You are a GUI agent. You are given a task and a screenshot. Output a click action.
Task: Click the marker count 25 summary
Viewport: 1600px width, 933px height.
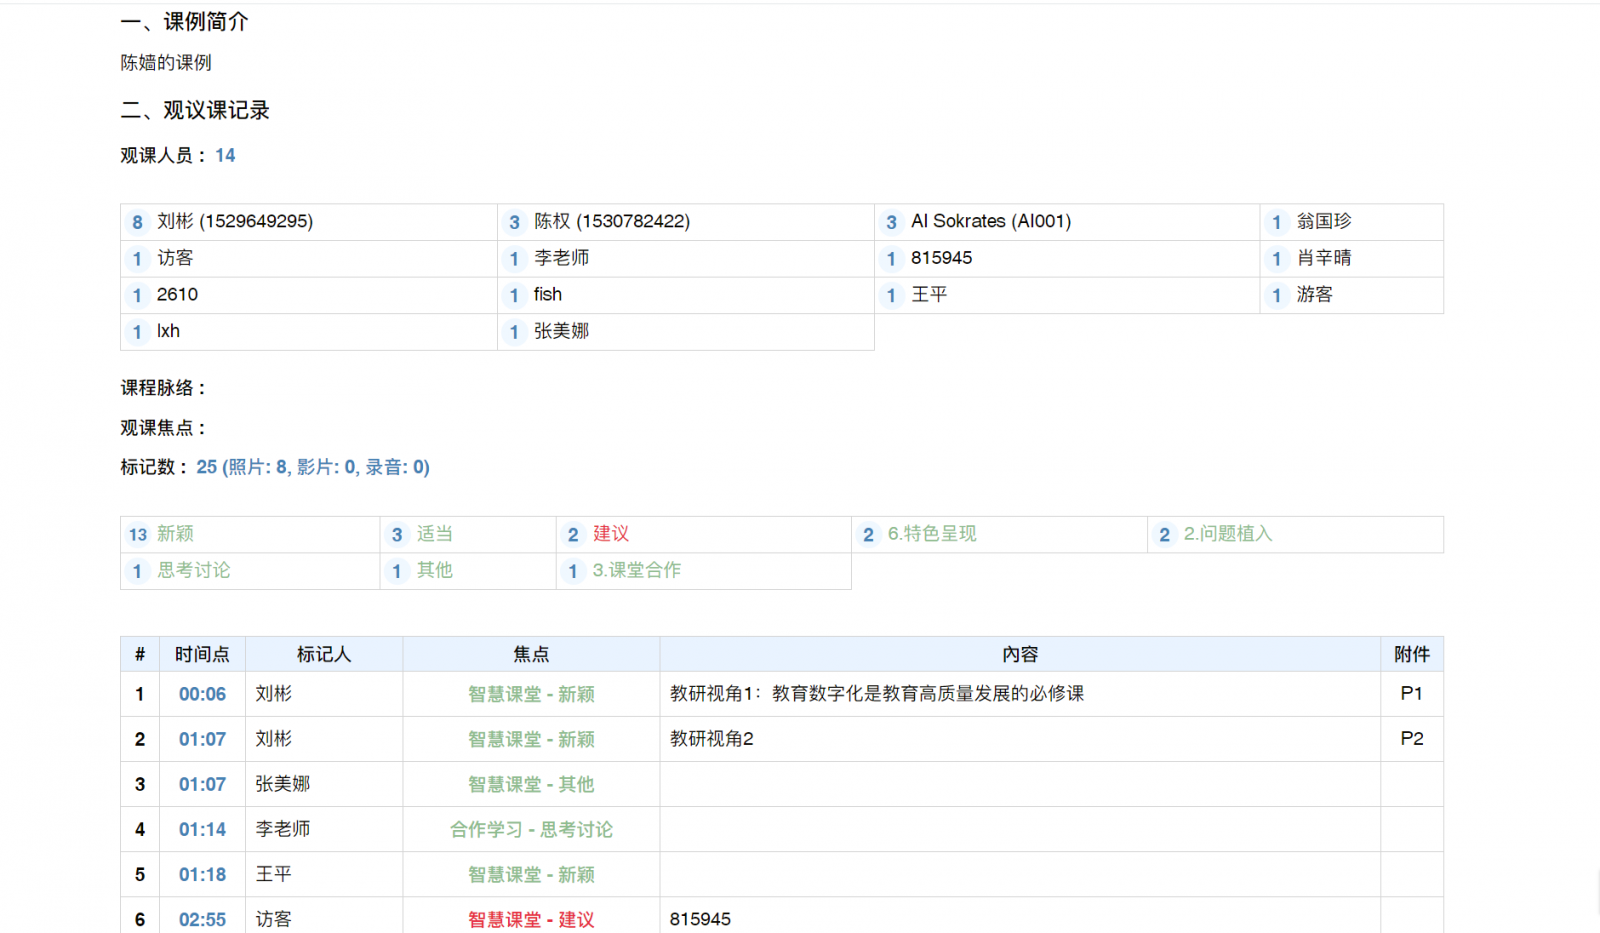click(x=312, y=467)
